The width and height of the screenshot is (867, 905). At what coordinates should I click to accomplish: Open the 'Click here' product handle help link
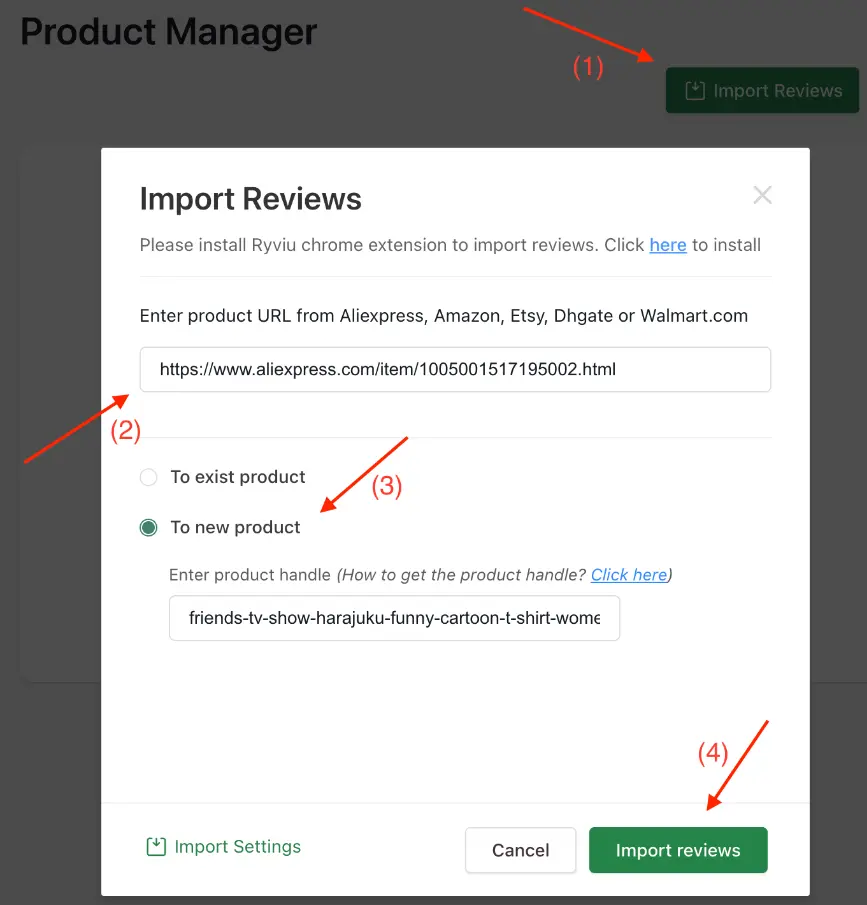[629, 575]
